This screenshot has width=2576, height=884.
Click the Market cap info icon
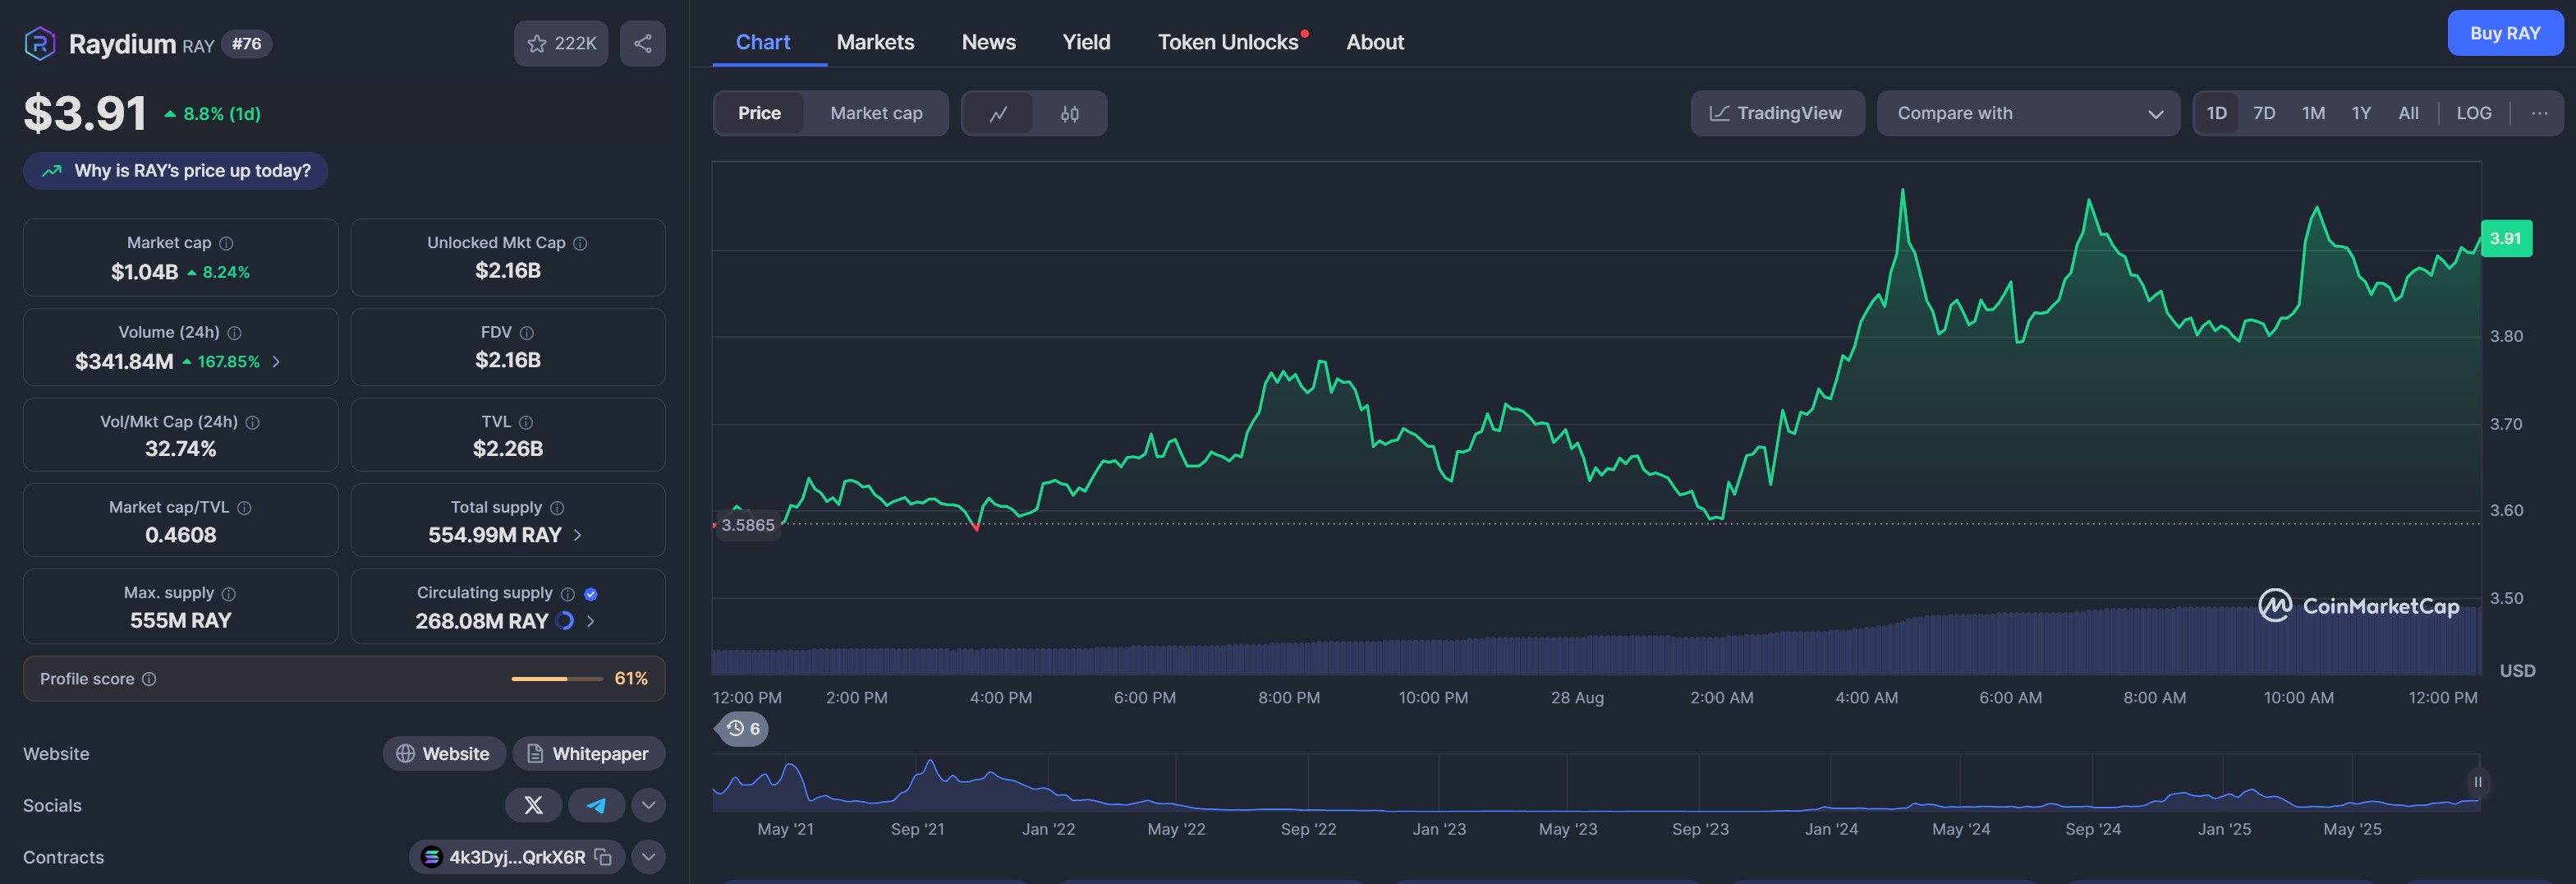pos(227,243)
